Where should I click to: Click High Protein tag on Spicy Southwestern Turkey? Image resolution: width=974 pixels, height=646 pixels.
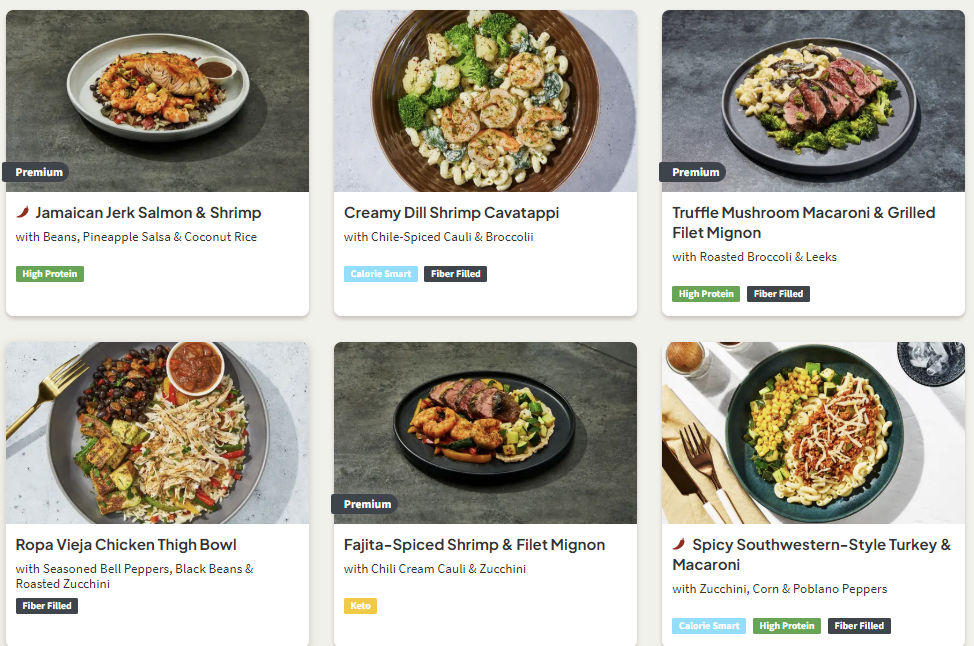point(787,626)
